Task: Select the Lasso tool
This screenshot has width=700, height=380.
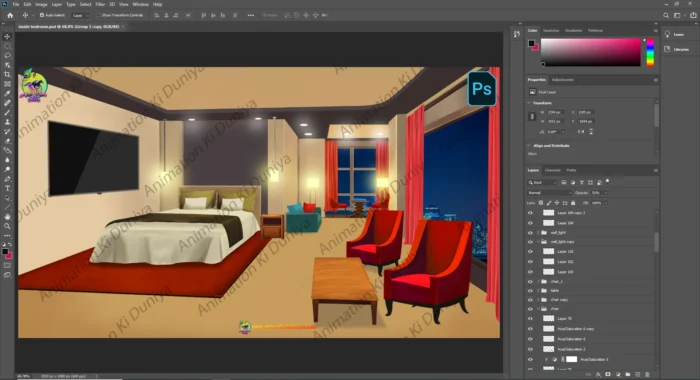Action: [7, 55]
